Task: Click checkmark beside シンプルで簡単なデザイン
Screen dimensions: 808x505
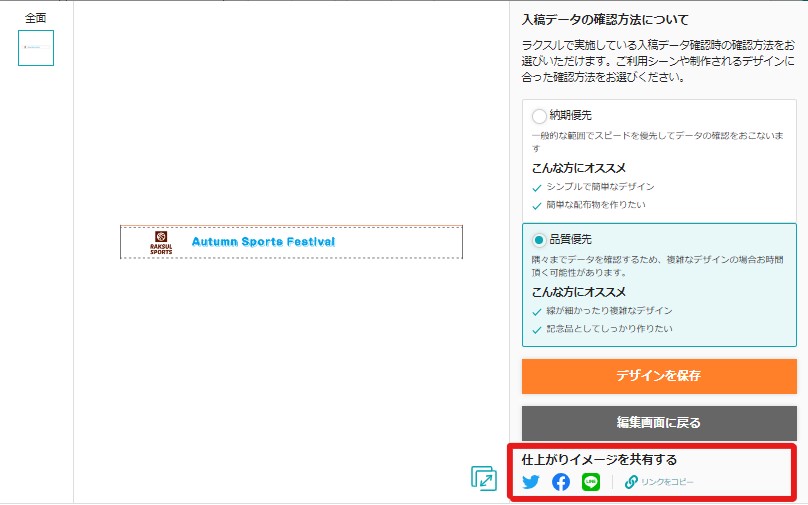Action: (x=536, y=188)
